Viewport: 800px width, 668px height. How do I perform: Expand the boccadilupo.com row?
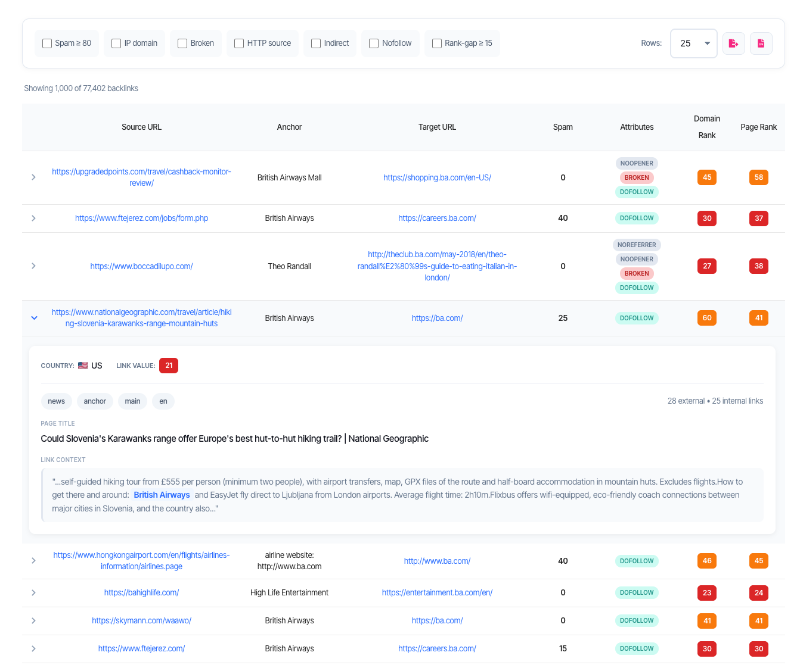34,266
